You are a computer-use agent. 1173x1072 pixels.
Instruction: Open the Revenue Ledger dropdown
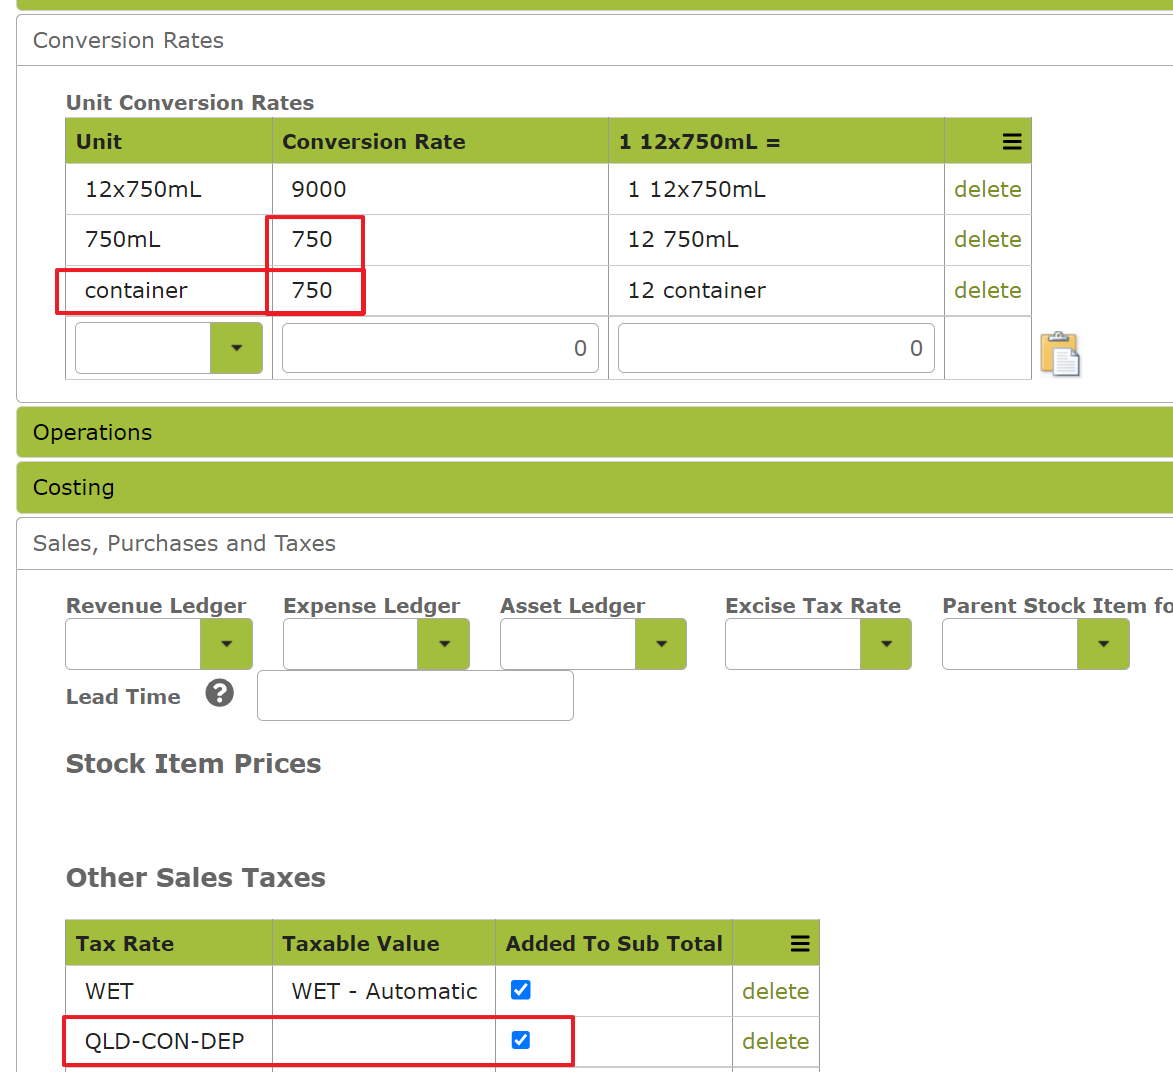226,643
